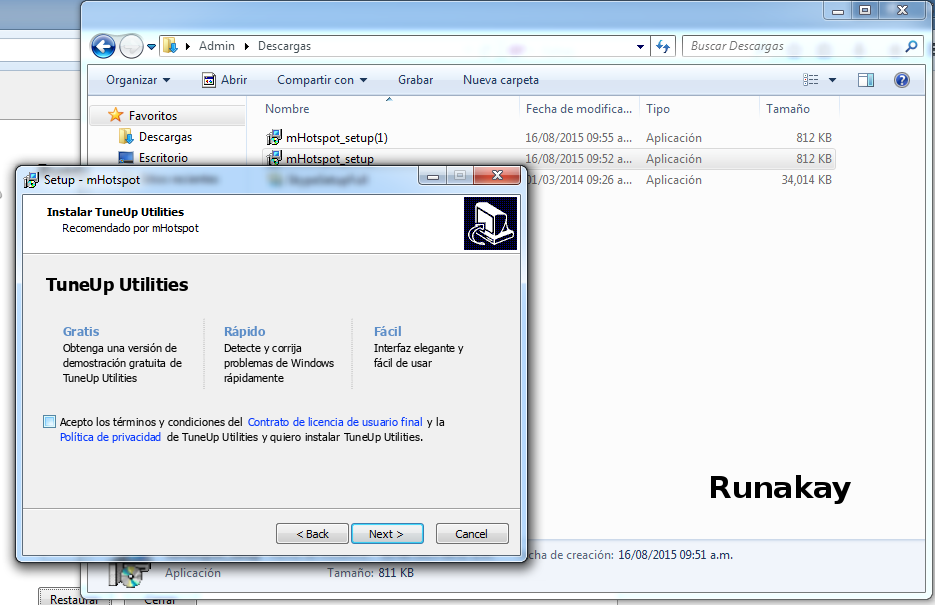The image size is (935, 605).
Task: Go back in Explorer with the blue arrow
Action: (103, 46)
